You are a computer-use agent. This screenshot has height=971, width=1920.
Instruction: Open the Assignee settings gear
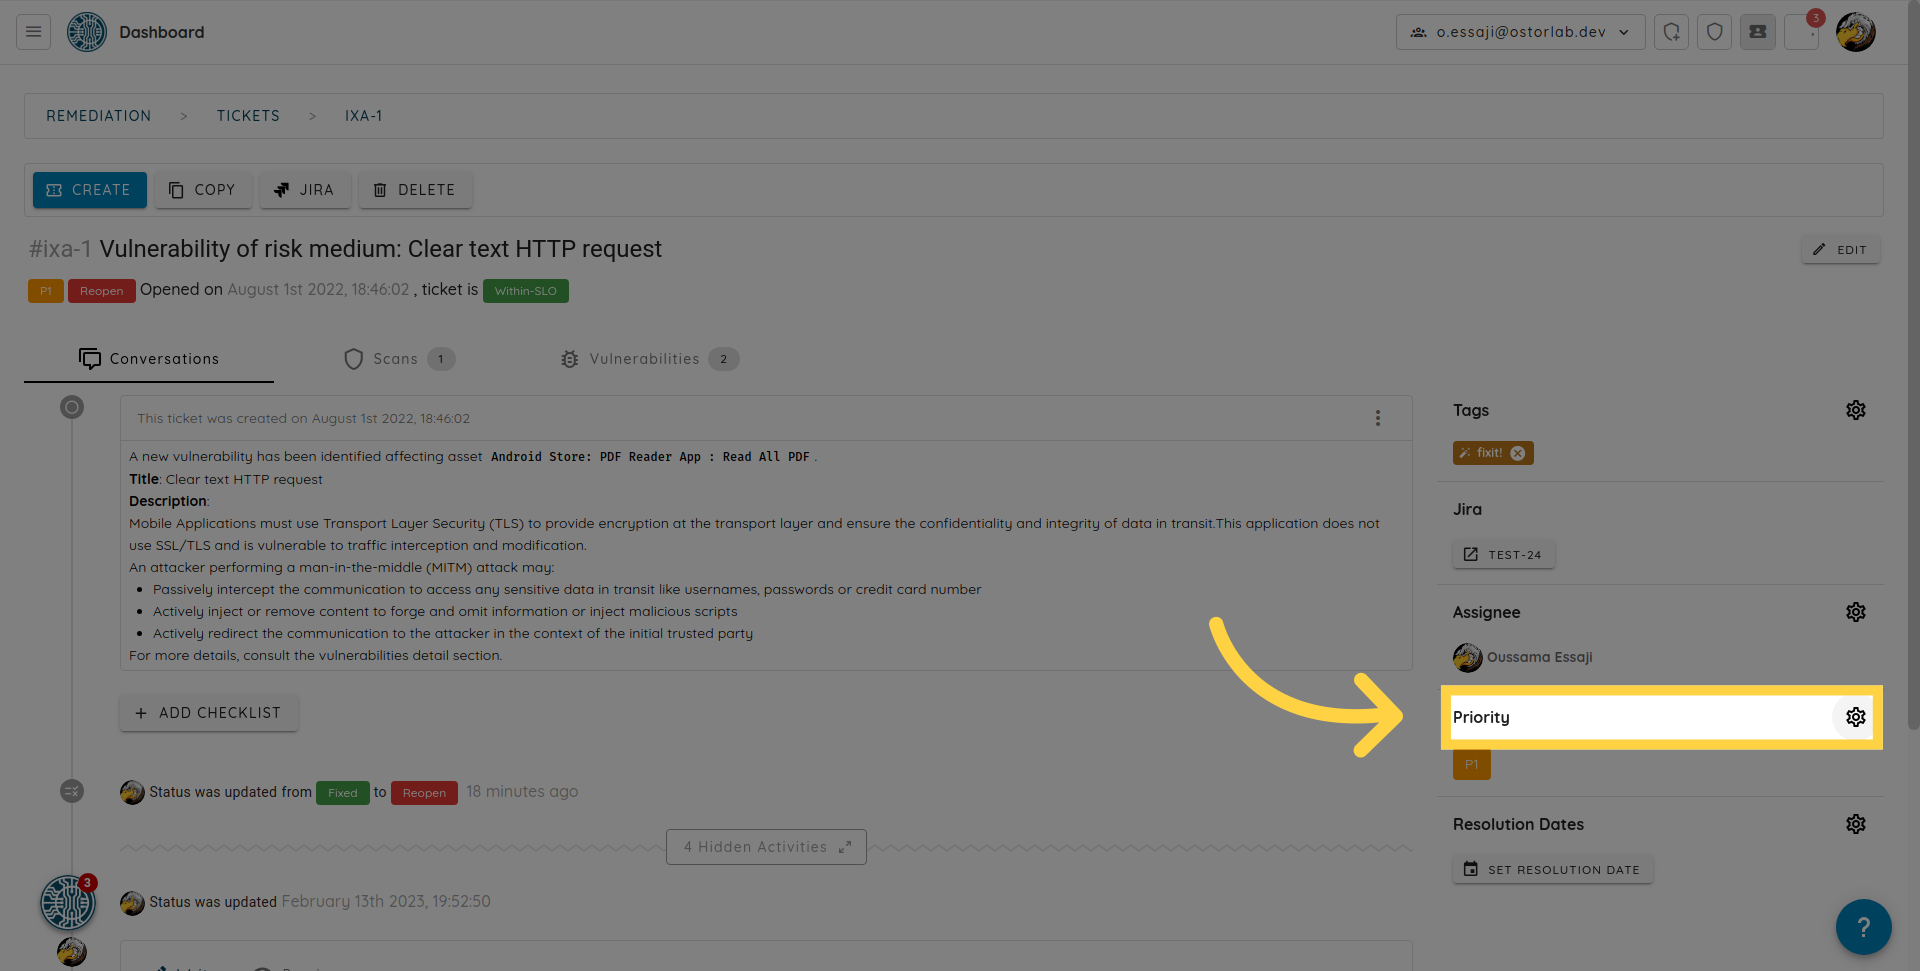(1855, 612)
